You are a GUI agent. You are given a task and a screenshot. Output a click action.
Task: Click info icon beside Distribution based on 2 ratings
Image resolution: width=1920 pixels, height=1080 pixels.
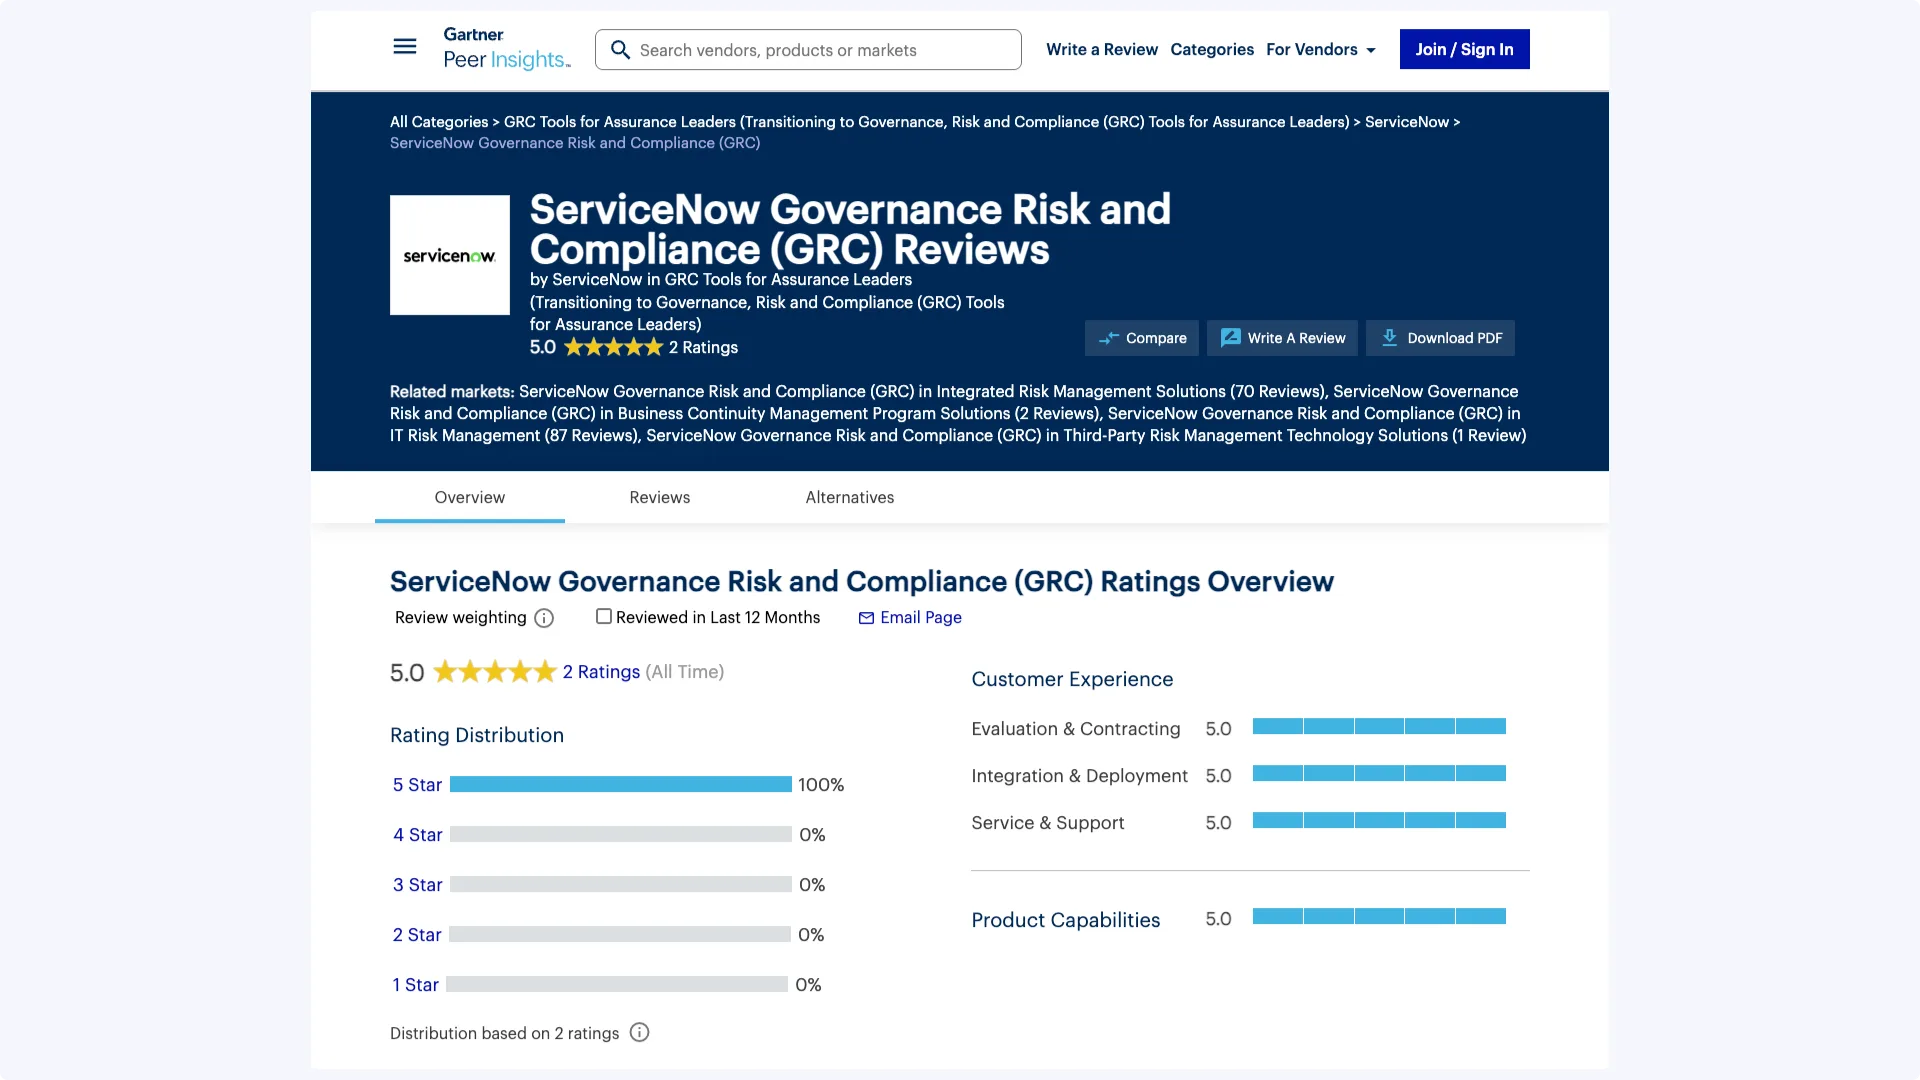click(640, 1033)
